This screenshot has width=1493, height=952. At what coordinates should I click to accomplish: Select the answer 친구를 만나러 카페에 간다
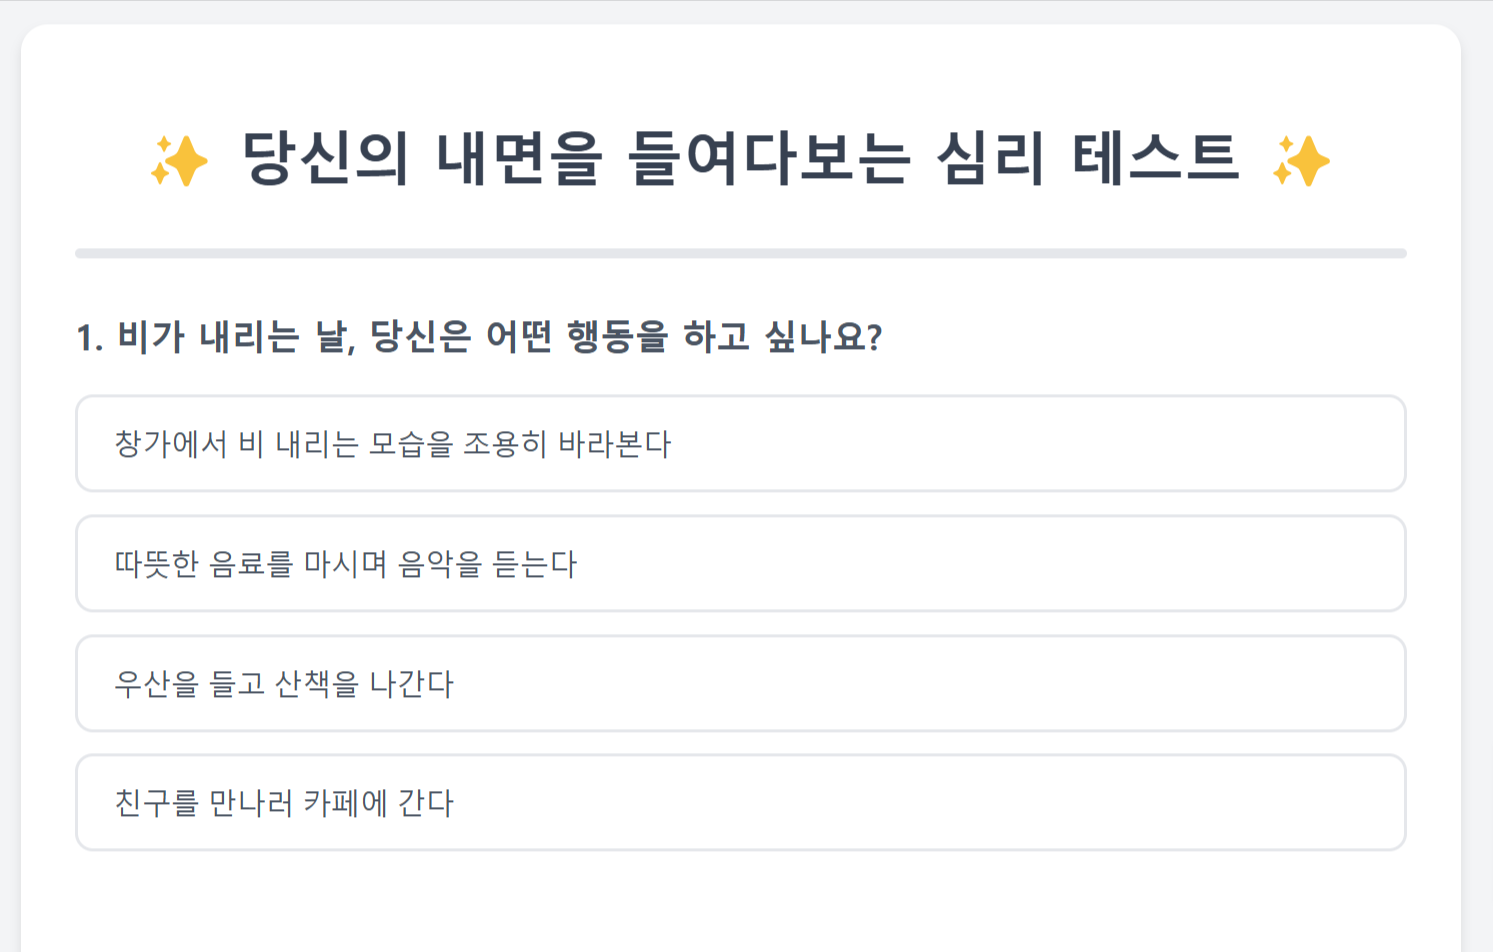coord(740,803)
